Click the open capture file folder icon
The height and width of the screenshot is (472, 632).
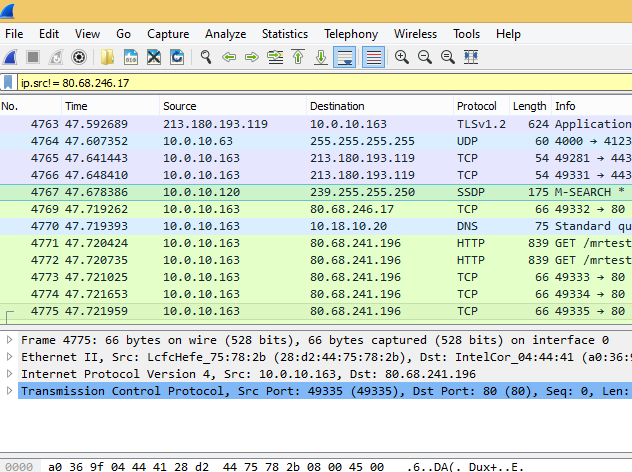[107, 57]
